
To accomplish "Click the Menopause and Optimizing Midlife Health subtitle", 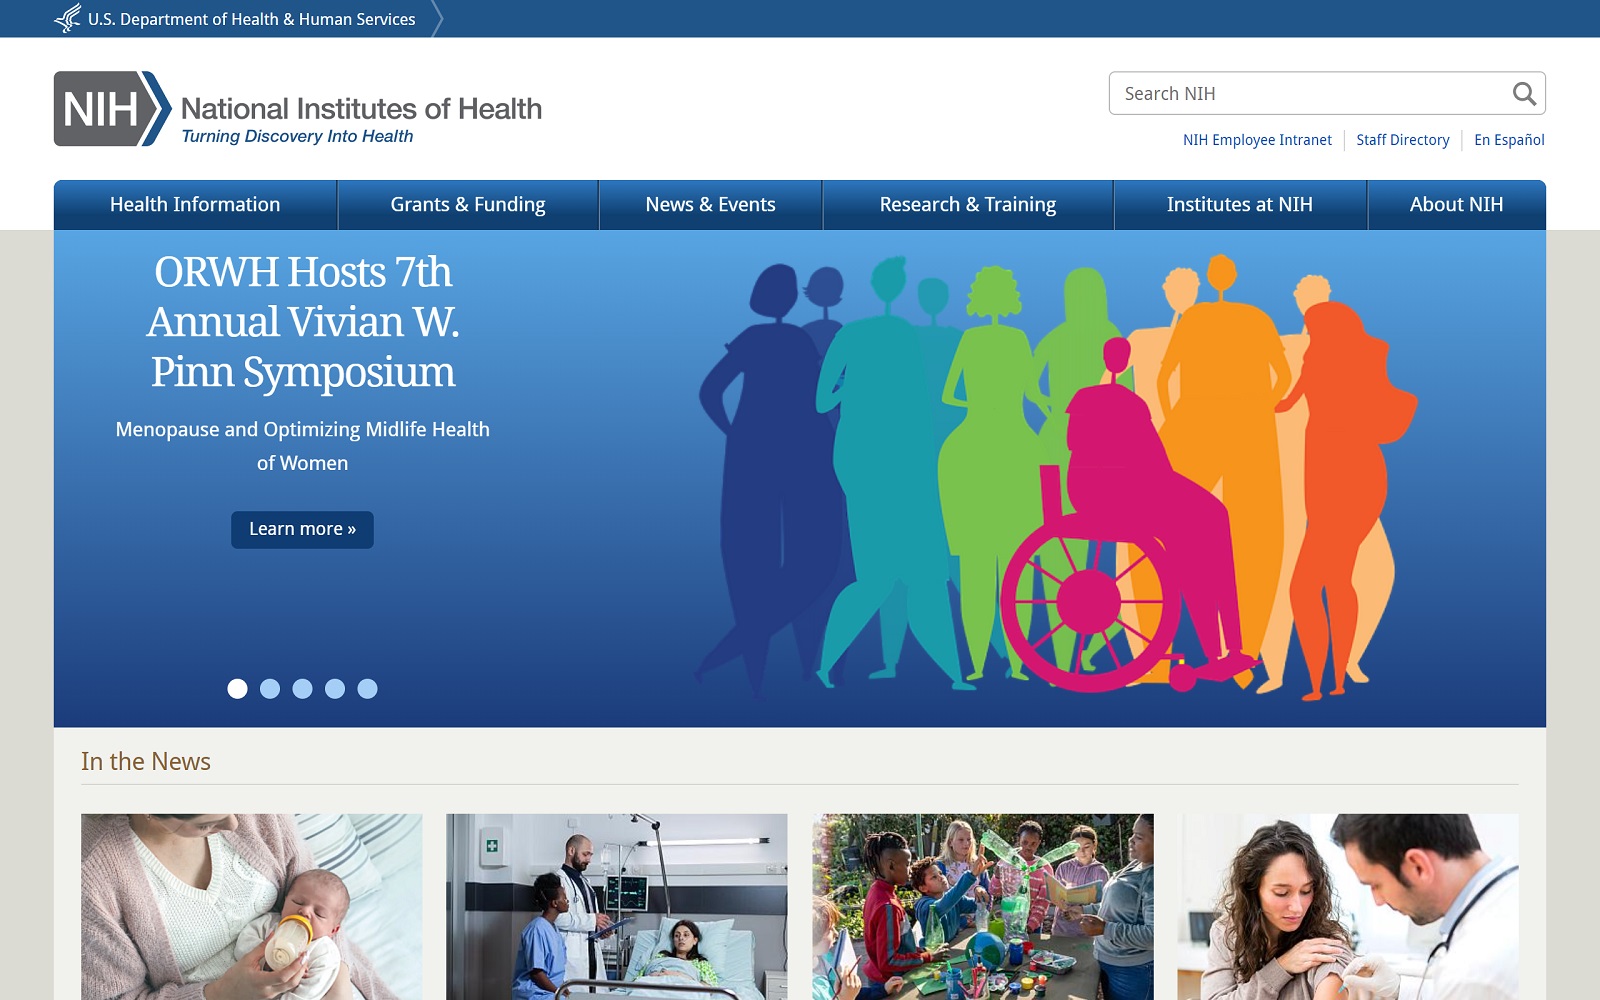I will point(302,446).
